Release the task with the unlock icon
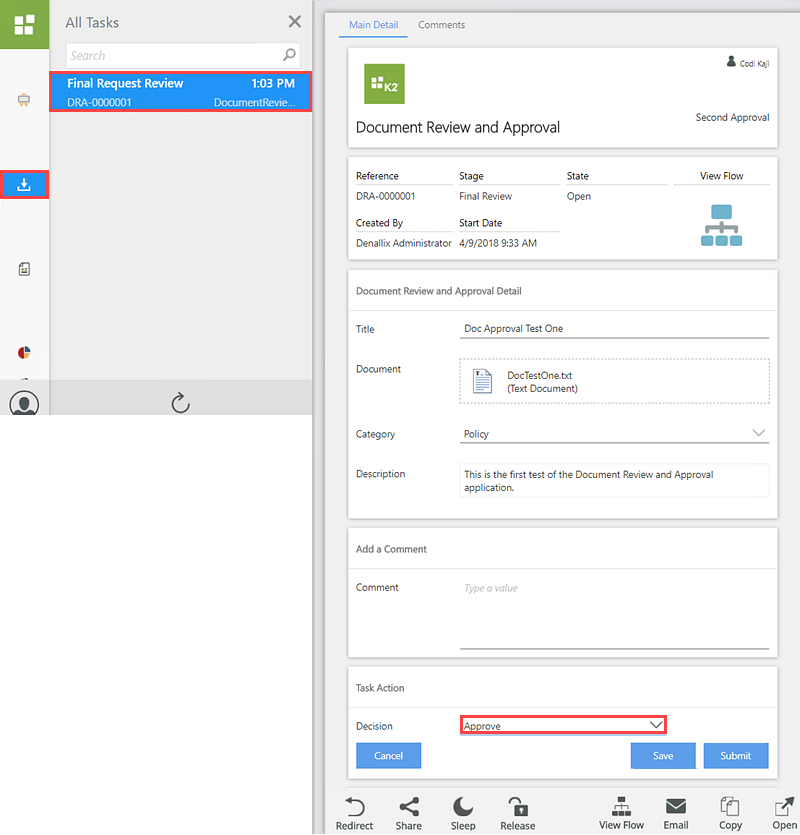Image resolution: width=800 pixels, height=835 pixels. 517,807
